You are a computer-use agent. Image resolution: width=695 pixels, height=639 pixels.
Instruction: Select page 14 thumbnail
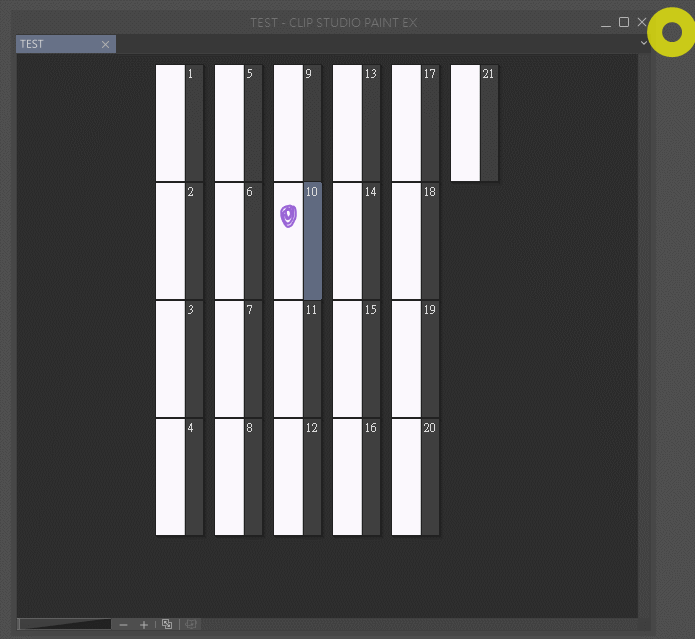(x=347, y=241)
